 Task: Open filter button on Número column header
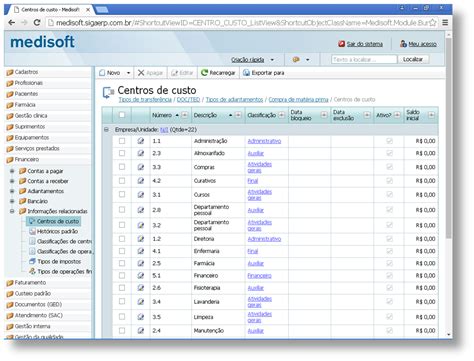click(185, 115)
